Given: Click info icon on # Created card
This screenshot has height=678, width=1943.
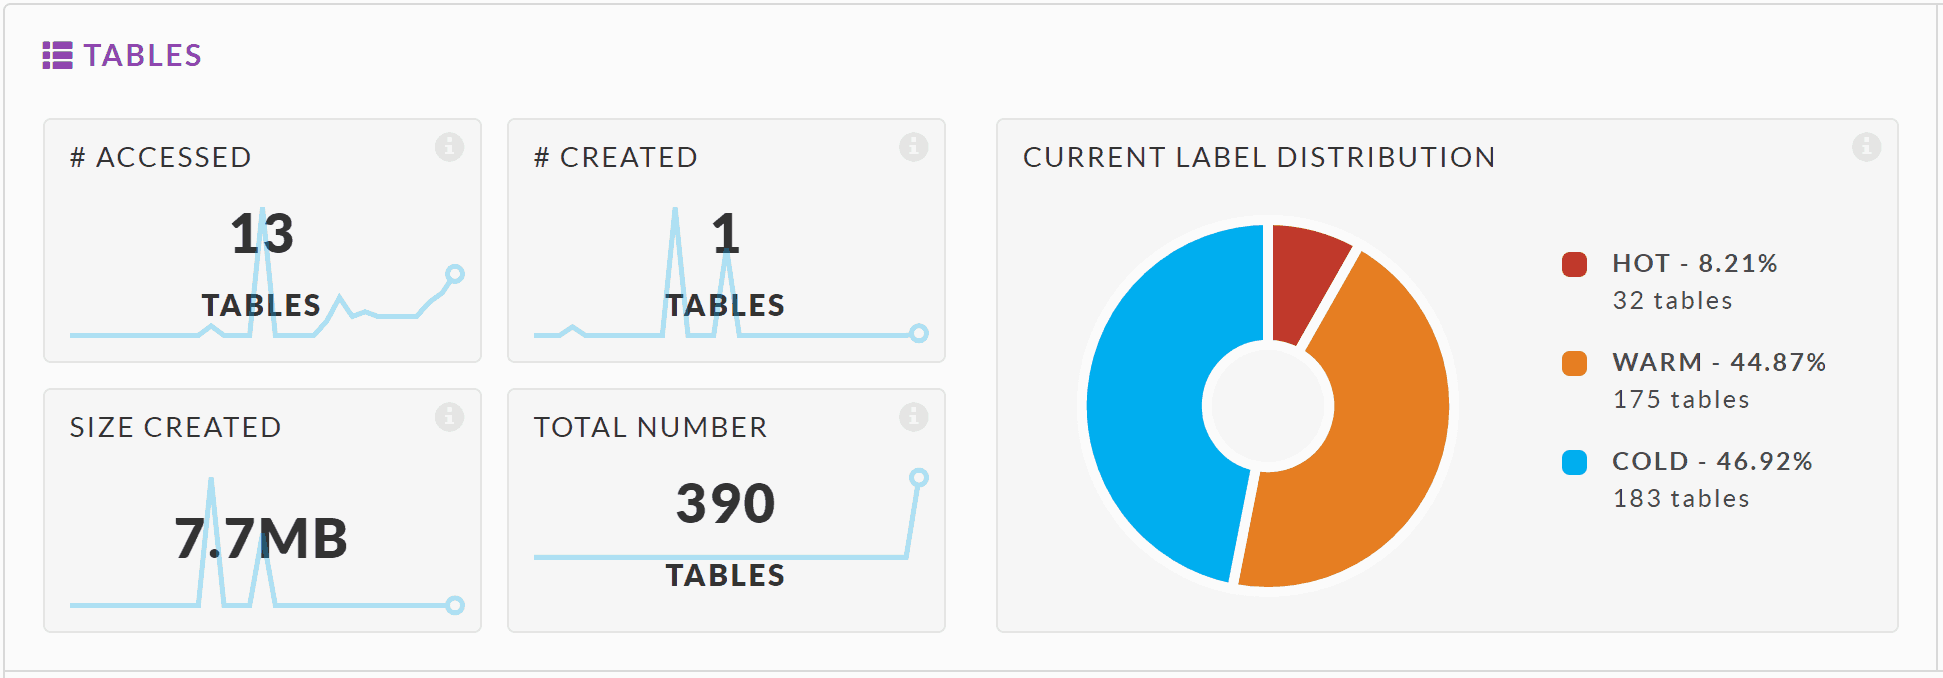Looking at the screenshot, I should (x=913, y=147).
